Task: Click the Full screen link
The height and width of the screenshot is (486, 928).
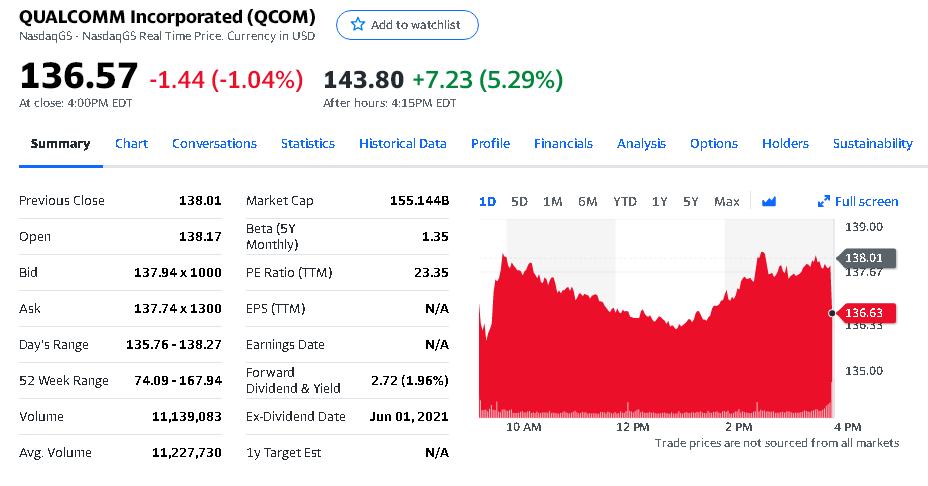Action: [866, 202]
